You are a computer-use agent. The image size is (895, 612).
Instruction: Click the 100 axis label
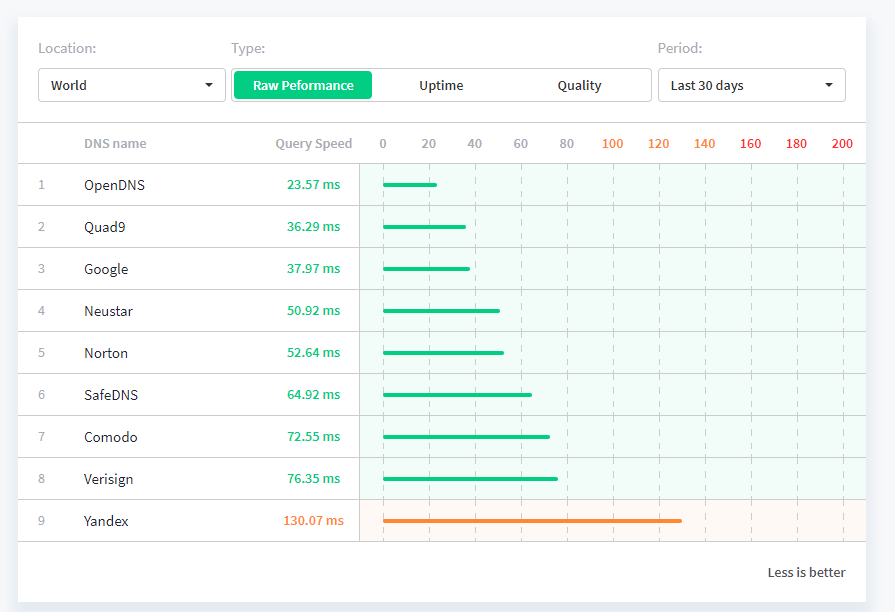tap(612, 143)
